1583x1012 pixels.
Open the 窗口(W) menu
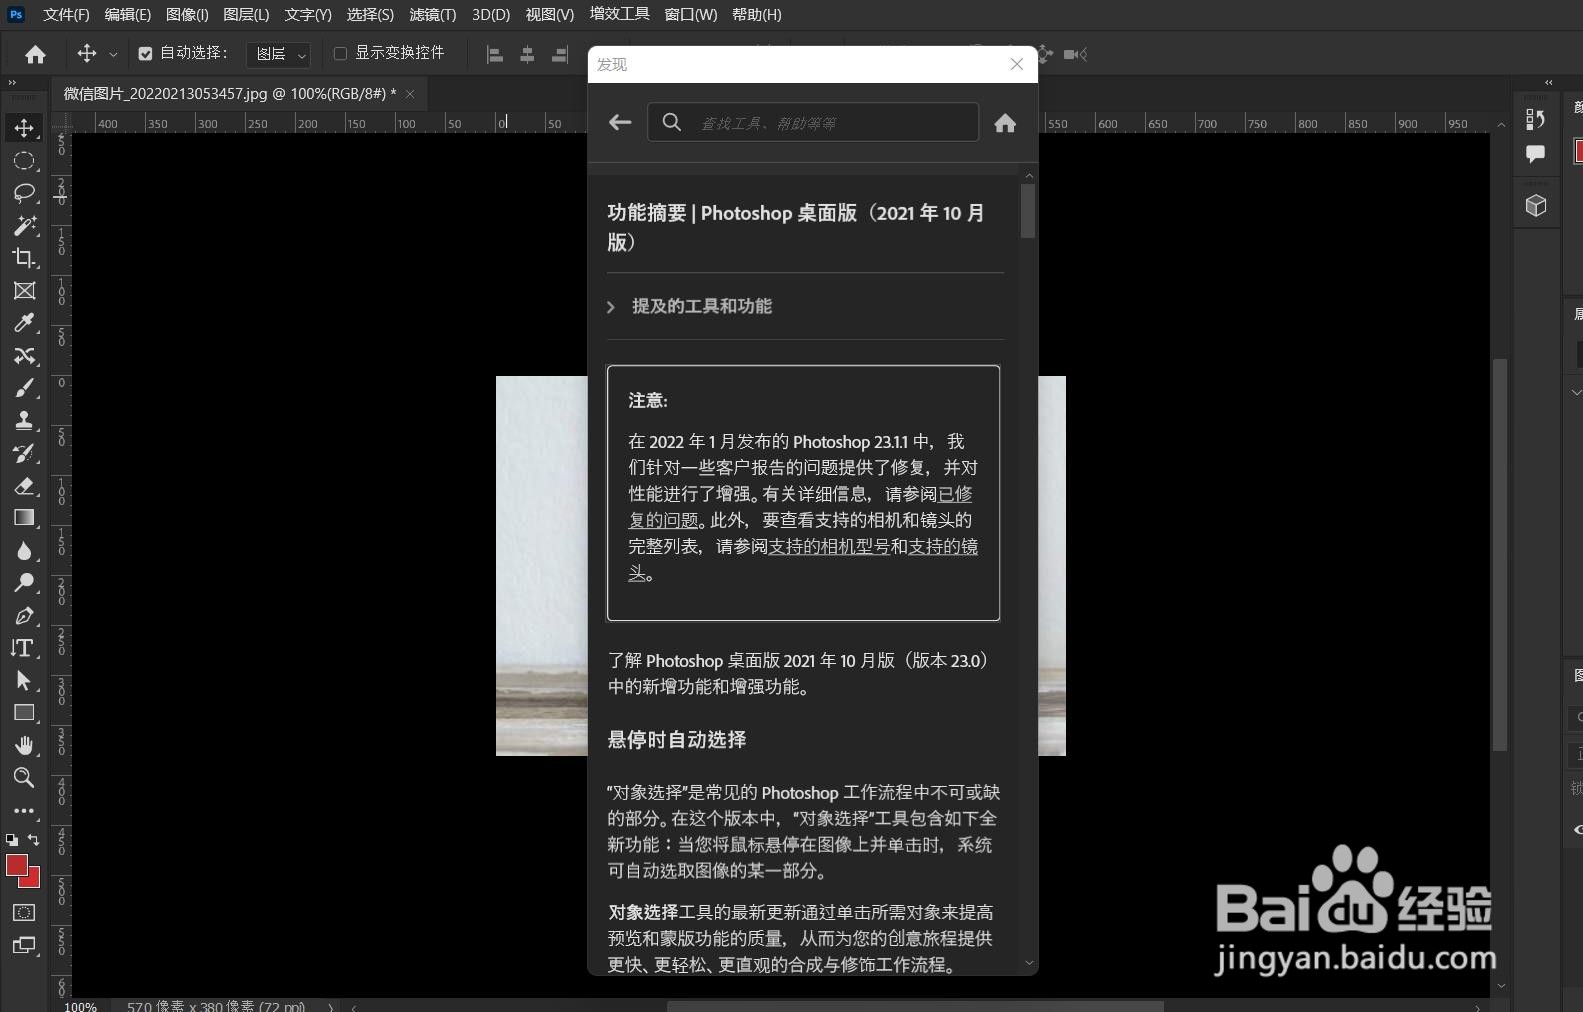tap(691, 15)
